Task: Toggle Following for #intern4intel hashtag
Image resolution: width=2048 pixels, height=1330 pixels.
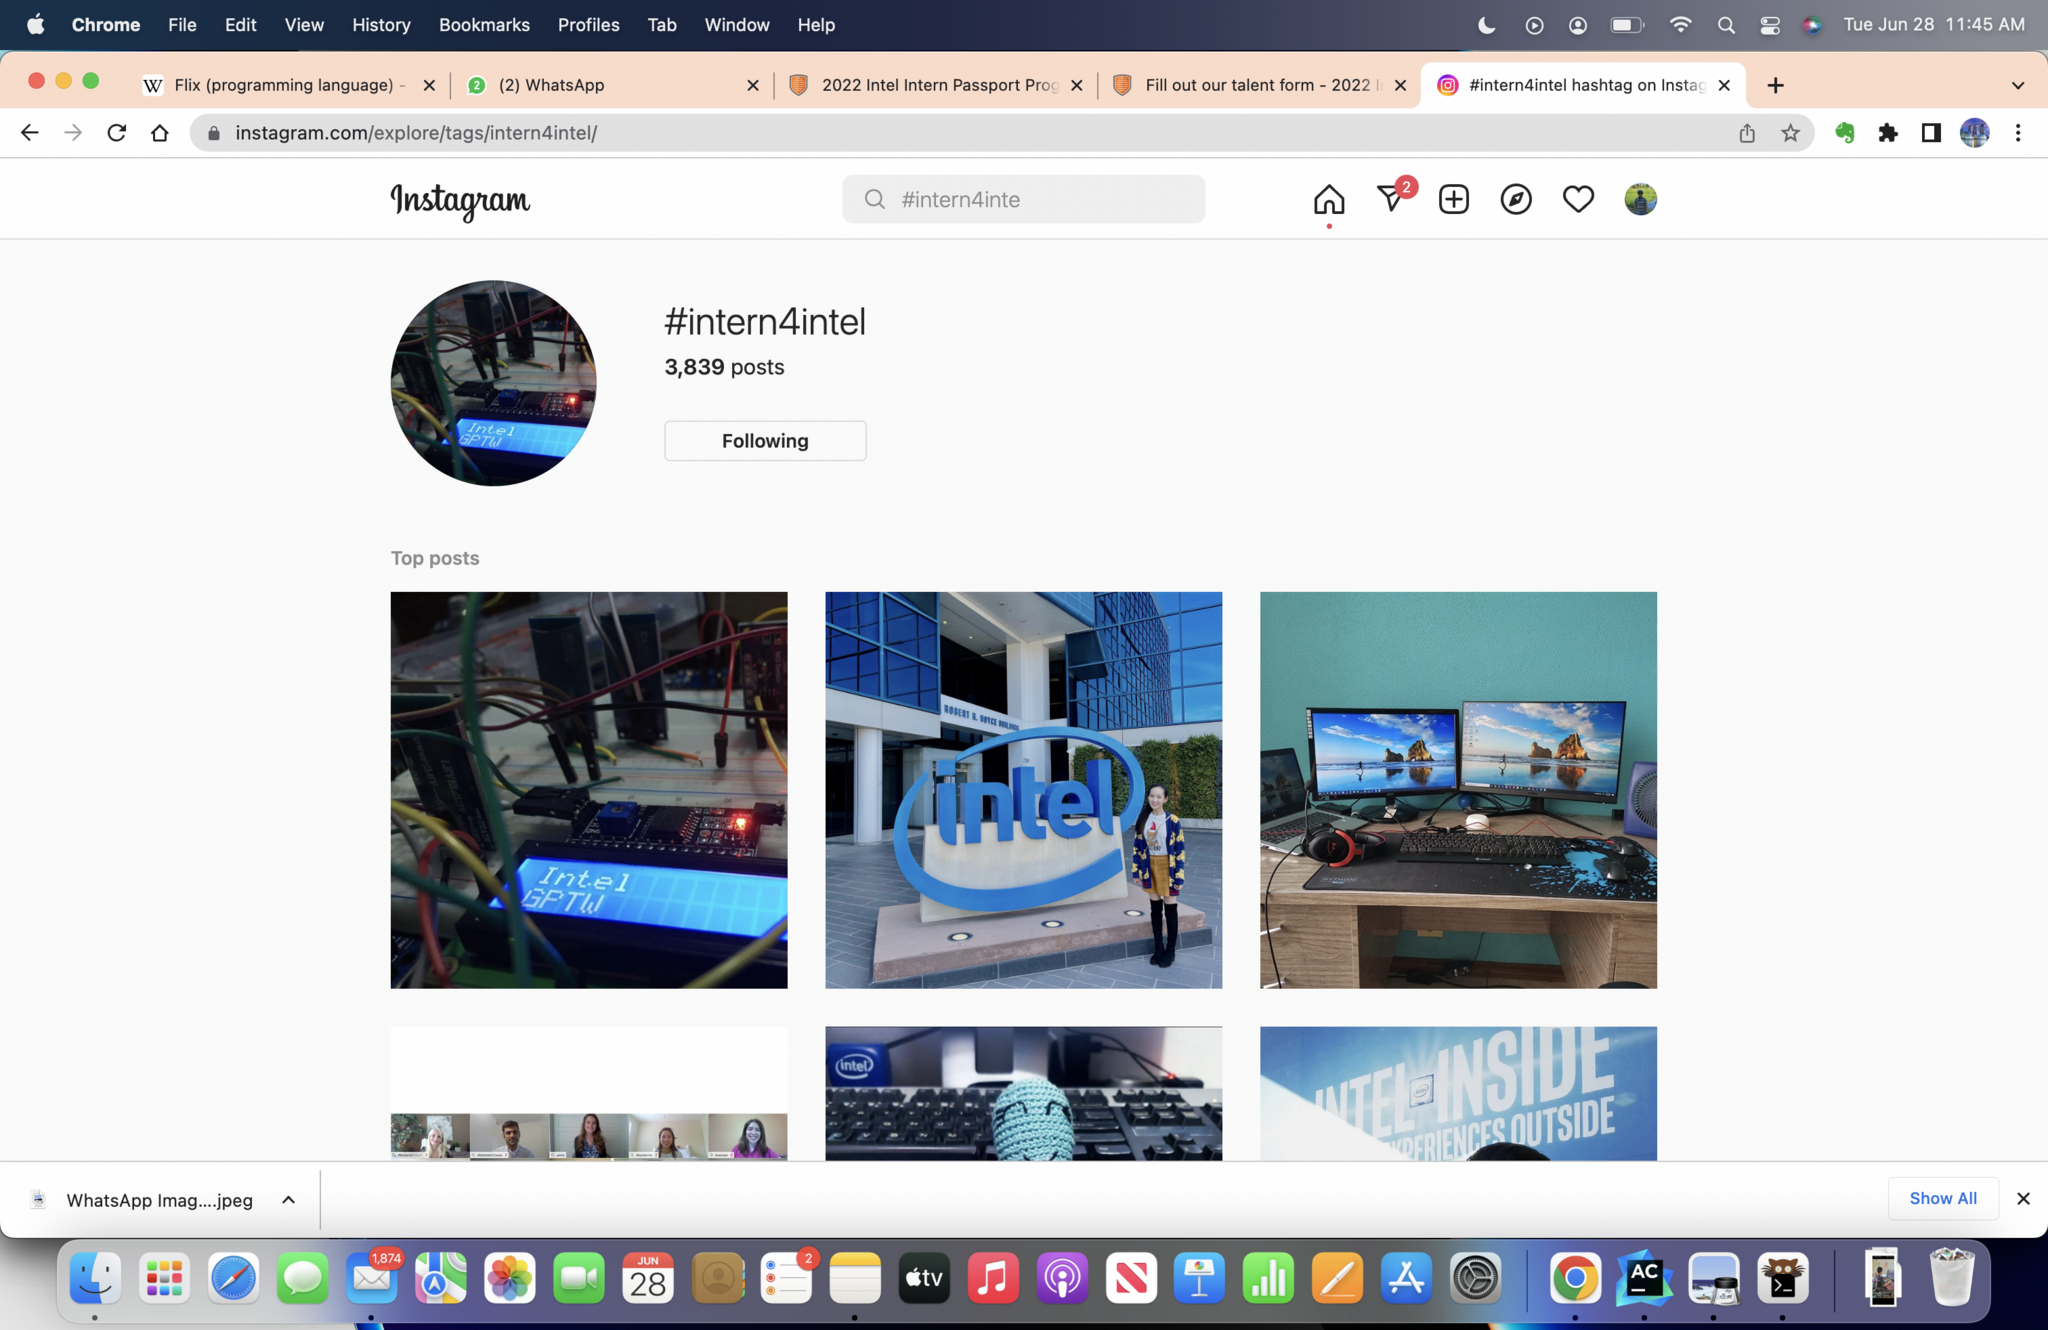Action: (x=765, y=441)
